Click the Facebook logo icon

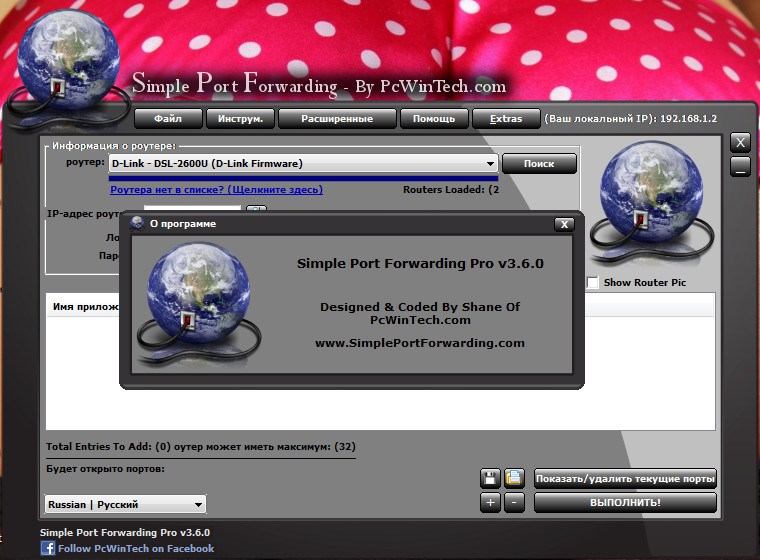pyautogui.click(x=47, y=548)
